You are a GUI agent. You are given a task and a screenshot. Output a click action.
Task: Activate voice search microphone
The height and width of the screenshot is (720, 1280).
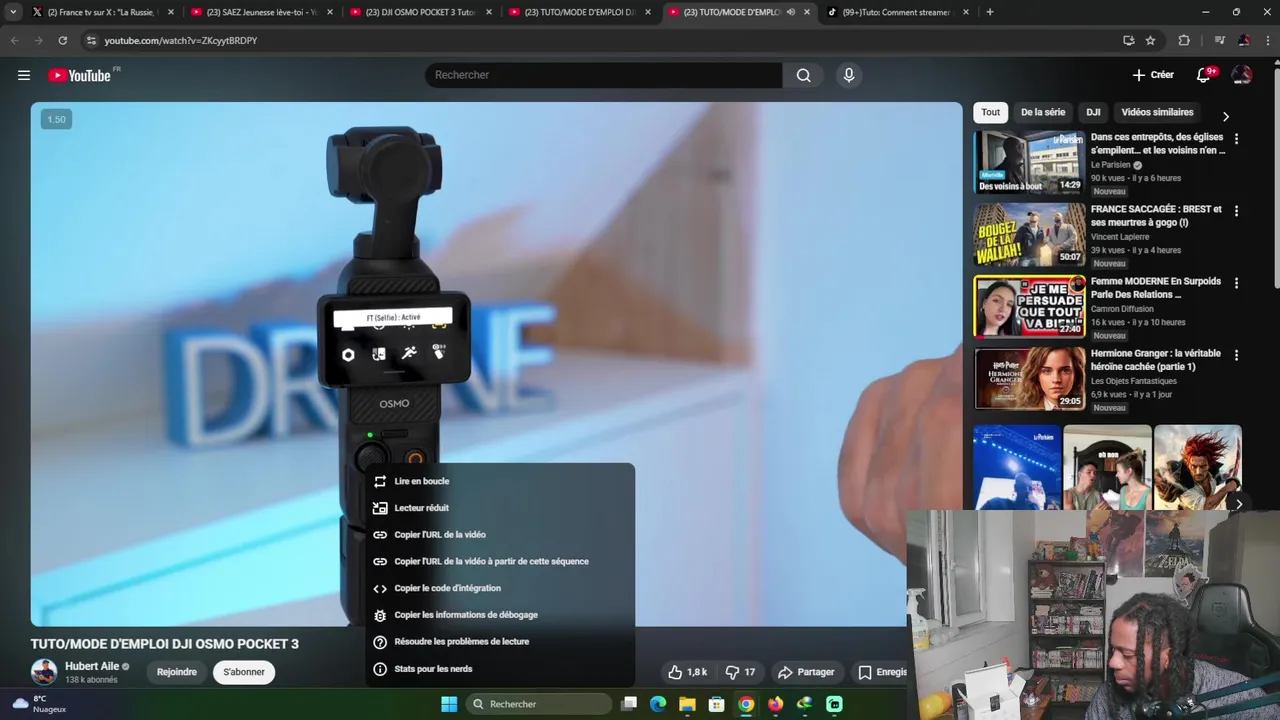point(849,75)
